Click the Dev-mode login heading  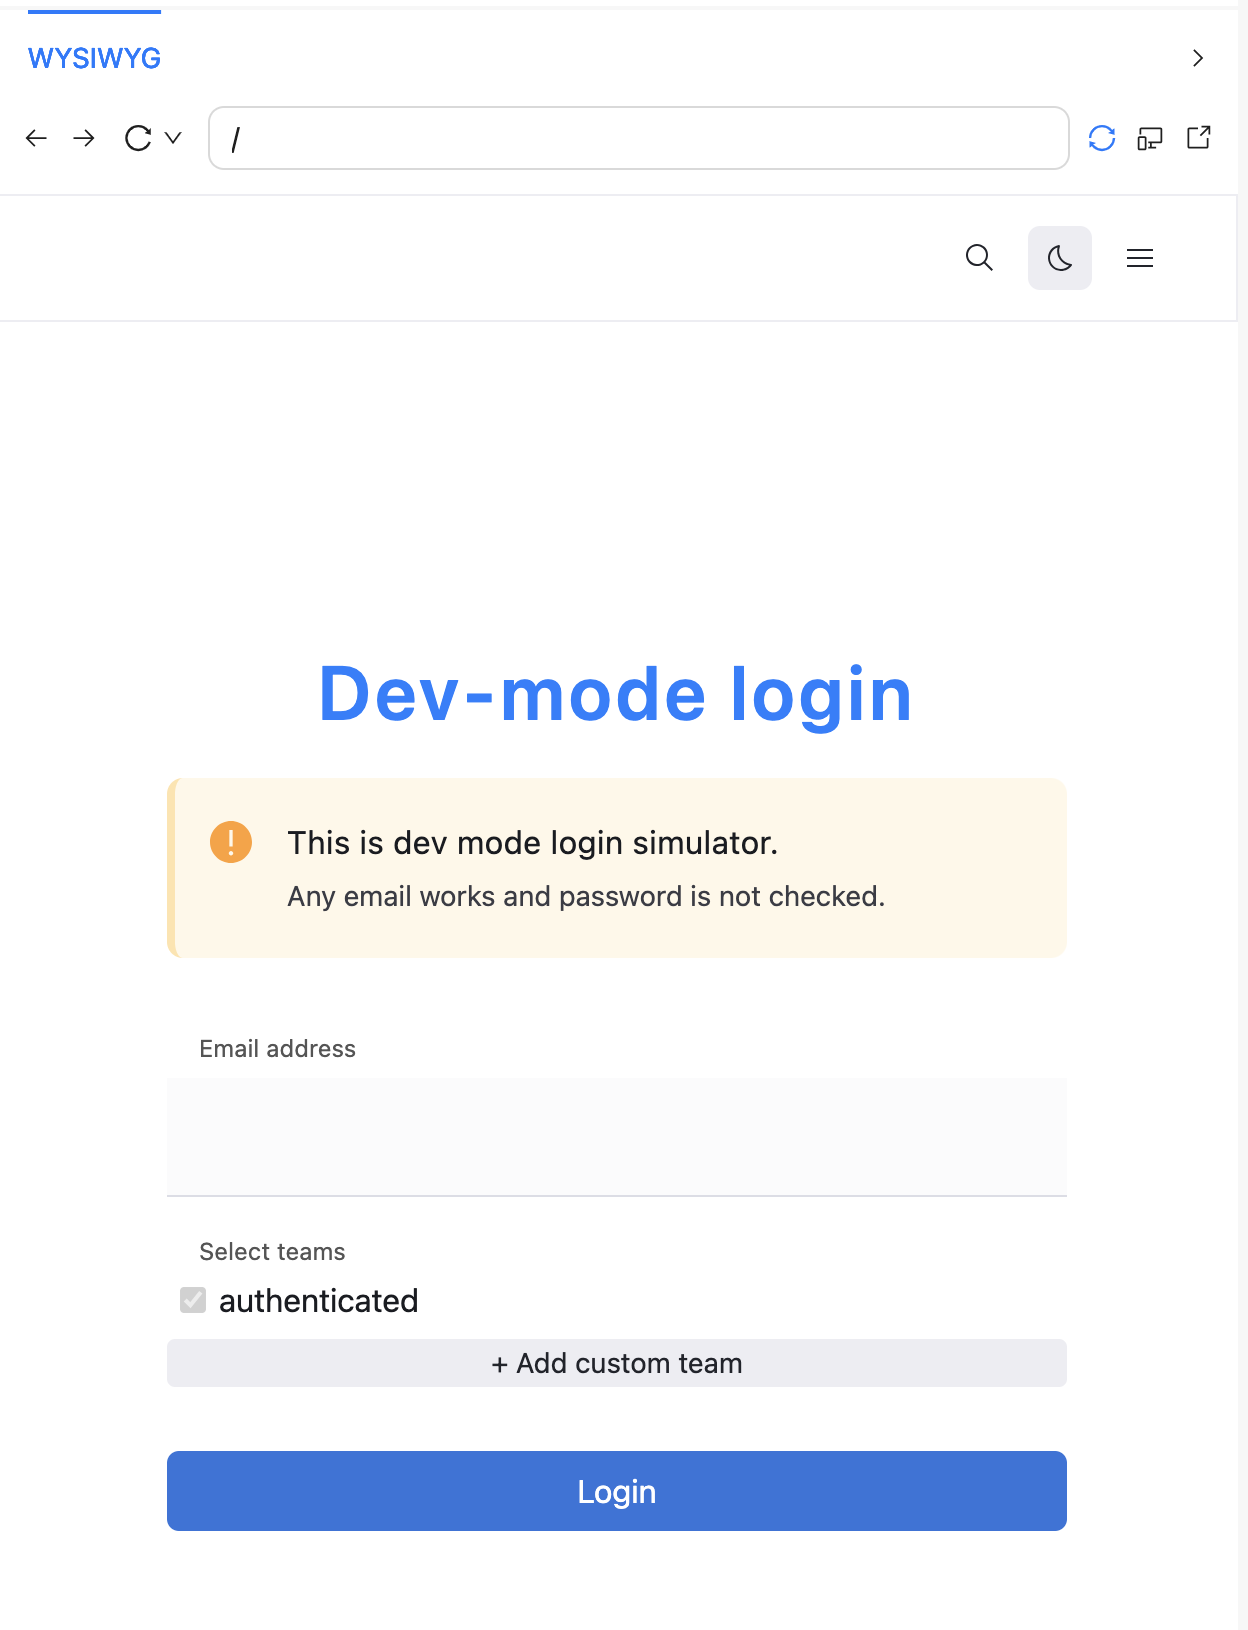pyautogui.click(x=615, y=694)
